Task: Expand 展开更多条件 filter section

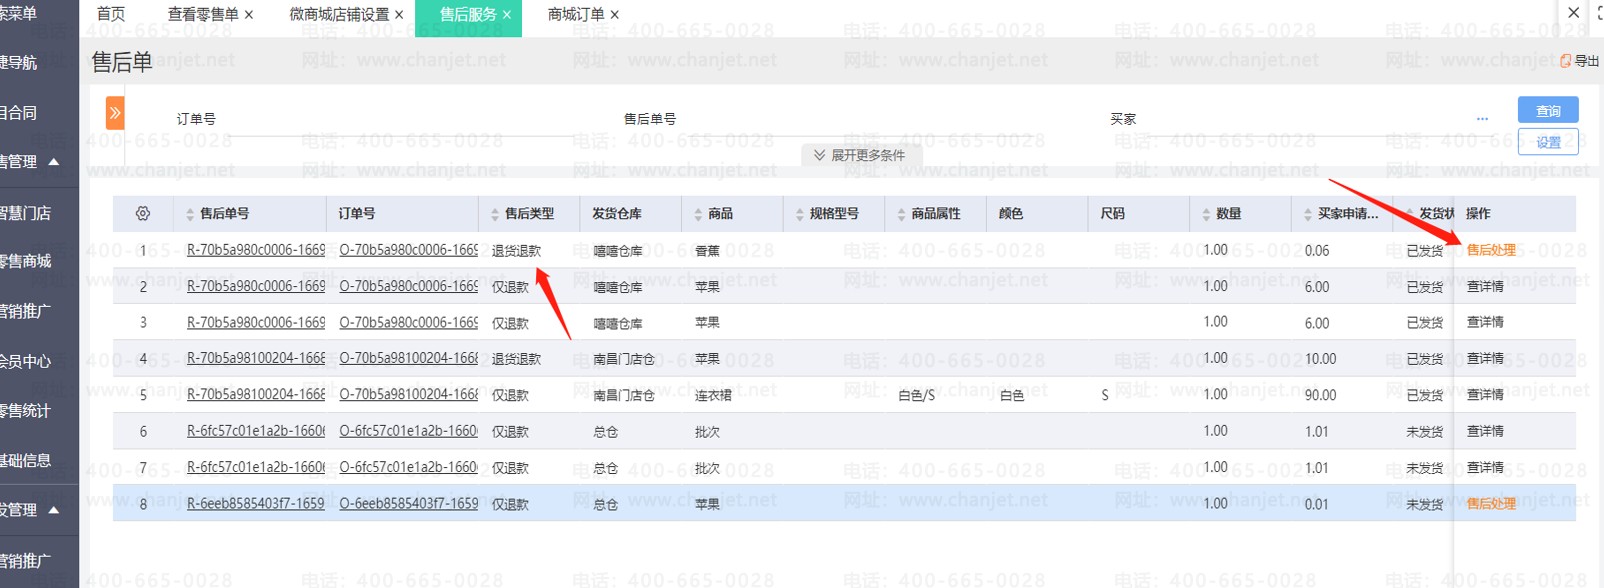Action: pos(860,155)
